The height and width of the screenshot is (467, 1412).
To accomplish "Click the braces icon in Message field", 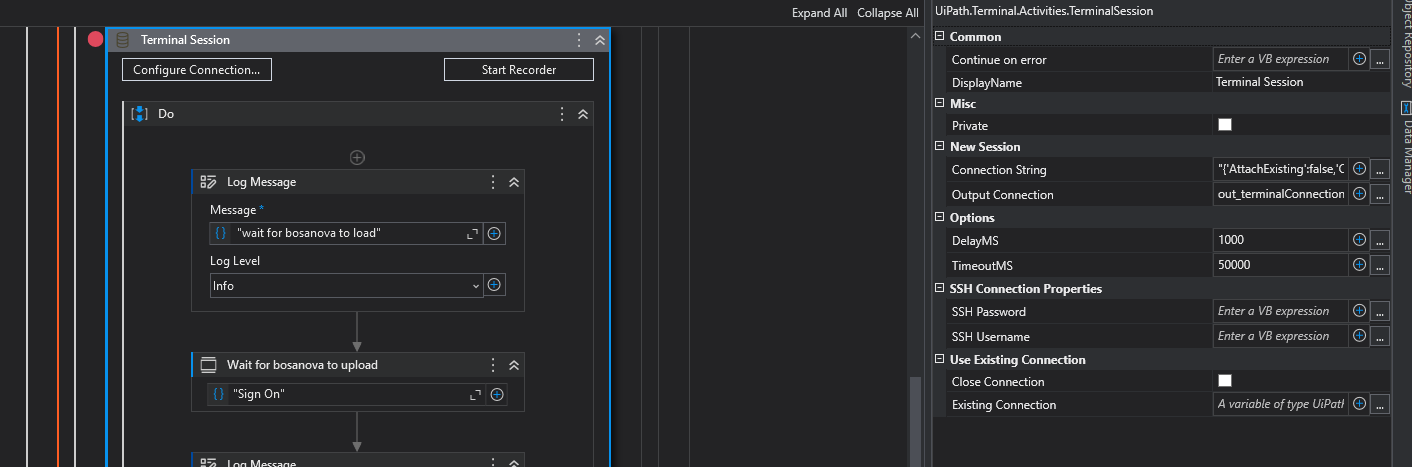I will (221, 233).
